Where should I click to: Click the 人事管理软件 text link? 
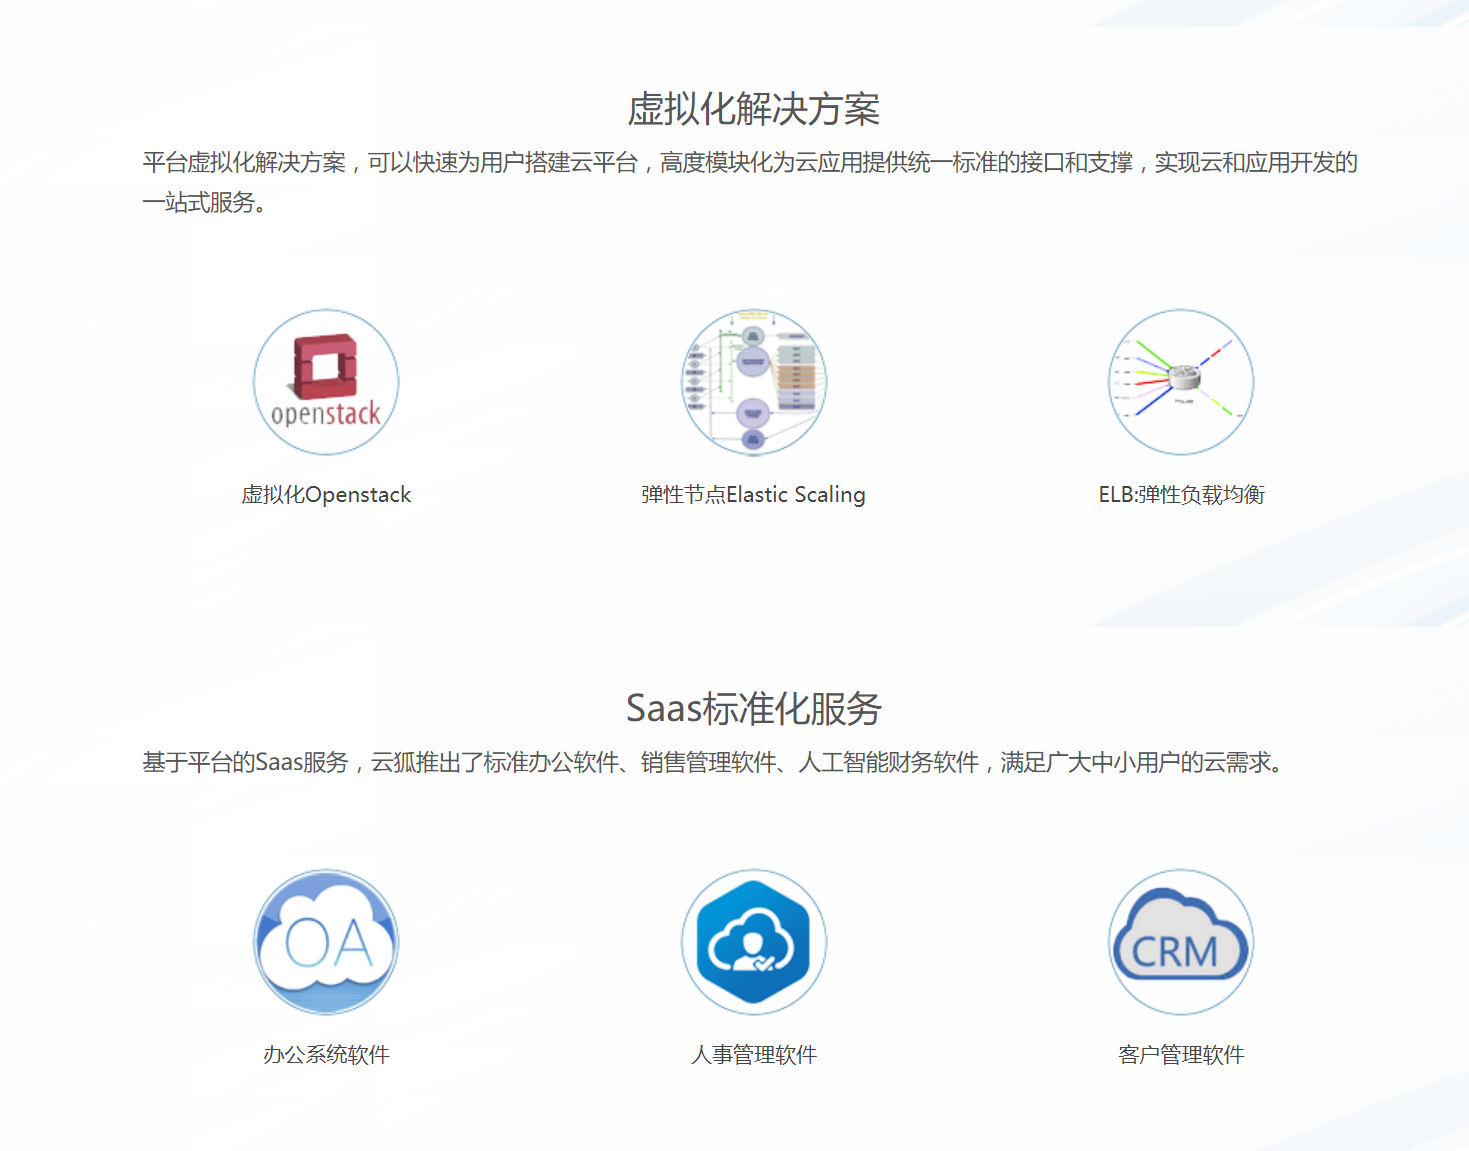(754, 1055)
